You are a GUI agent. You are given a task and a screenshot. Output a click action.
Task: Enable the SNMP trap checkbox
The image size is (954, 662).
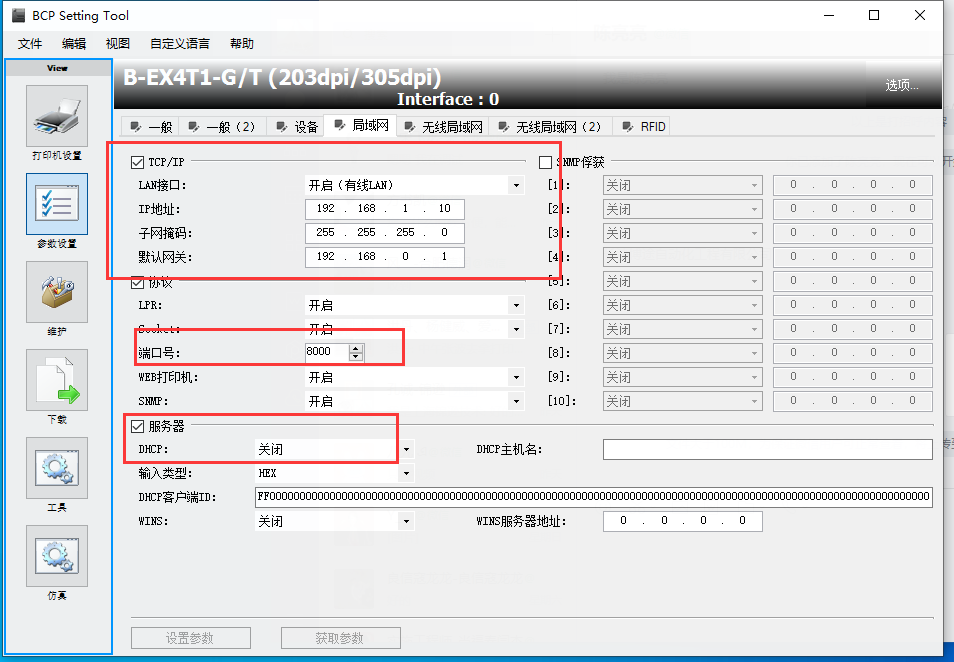coord(546,162)
